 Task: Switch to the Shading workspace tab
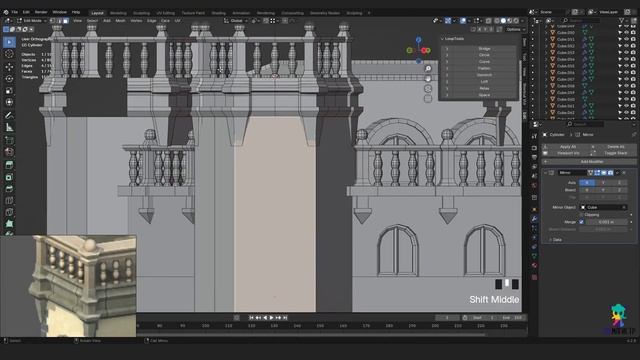pos(218,13)
